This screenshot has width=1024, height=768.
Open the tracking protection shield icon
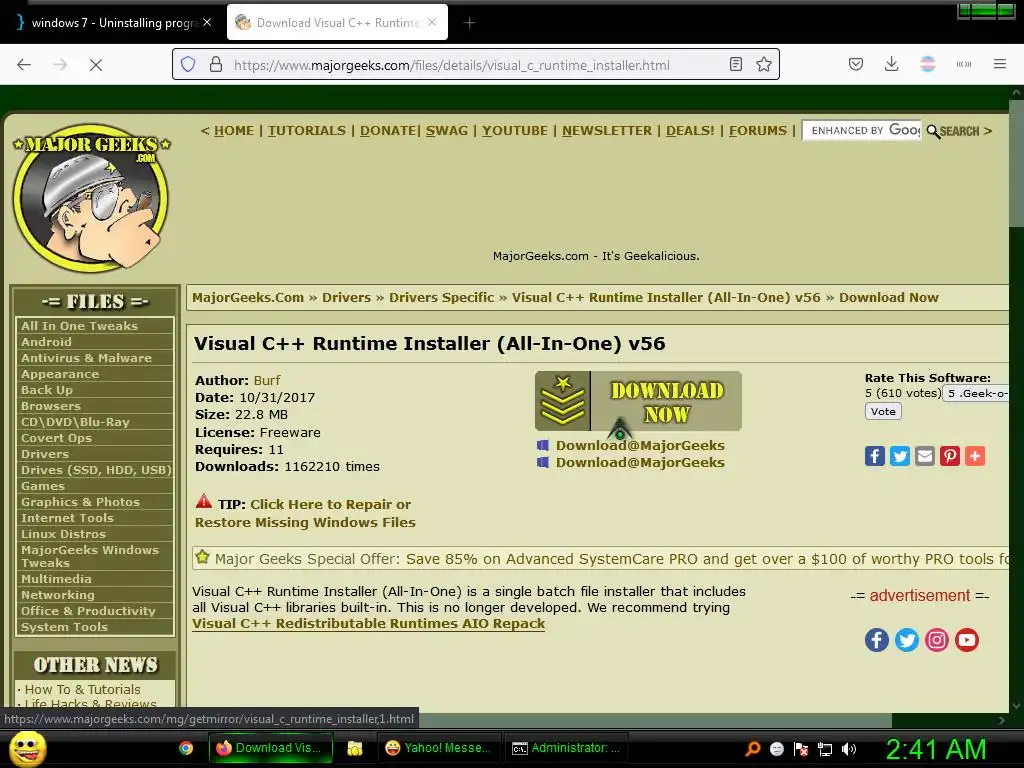point(188,65)
